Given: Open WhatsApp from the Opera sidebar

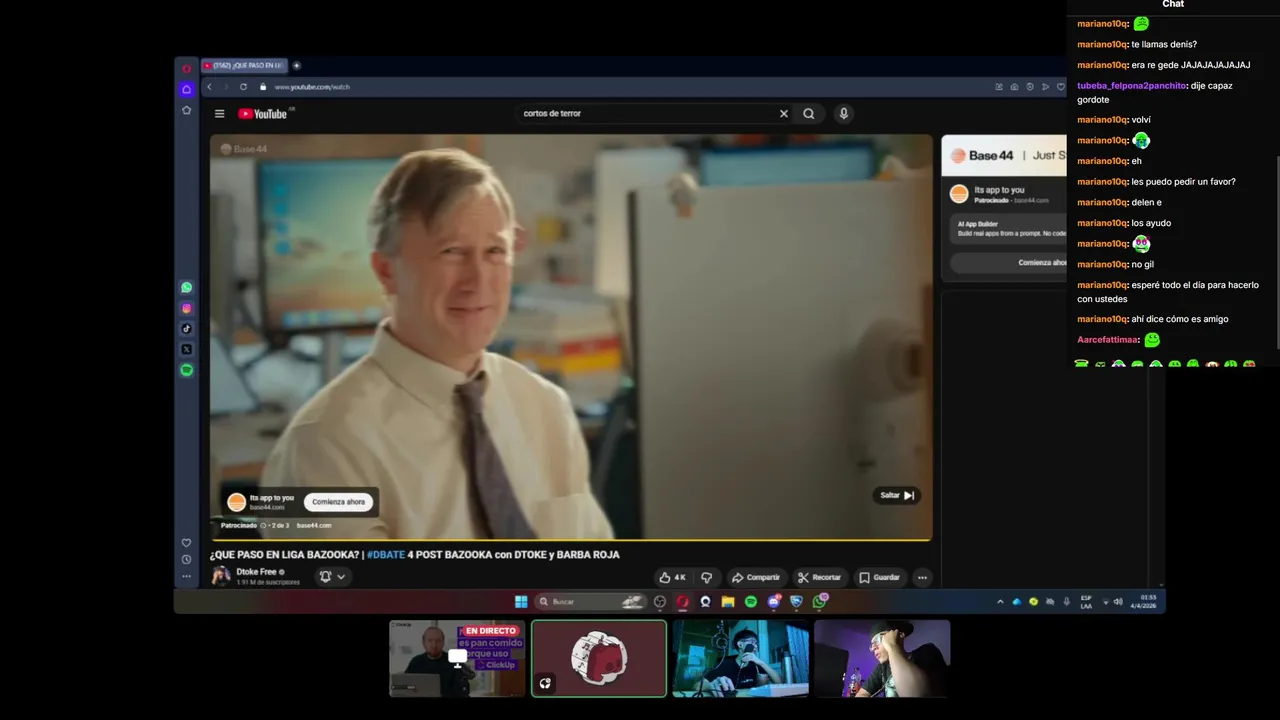Looking at the screenshot, I should 186,288.
